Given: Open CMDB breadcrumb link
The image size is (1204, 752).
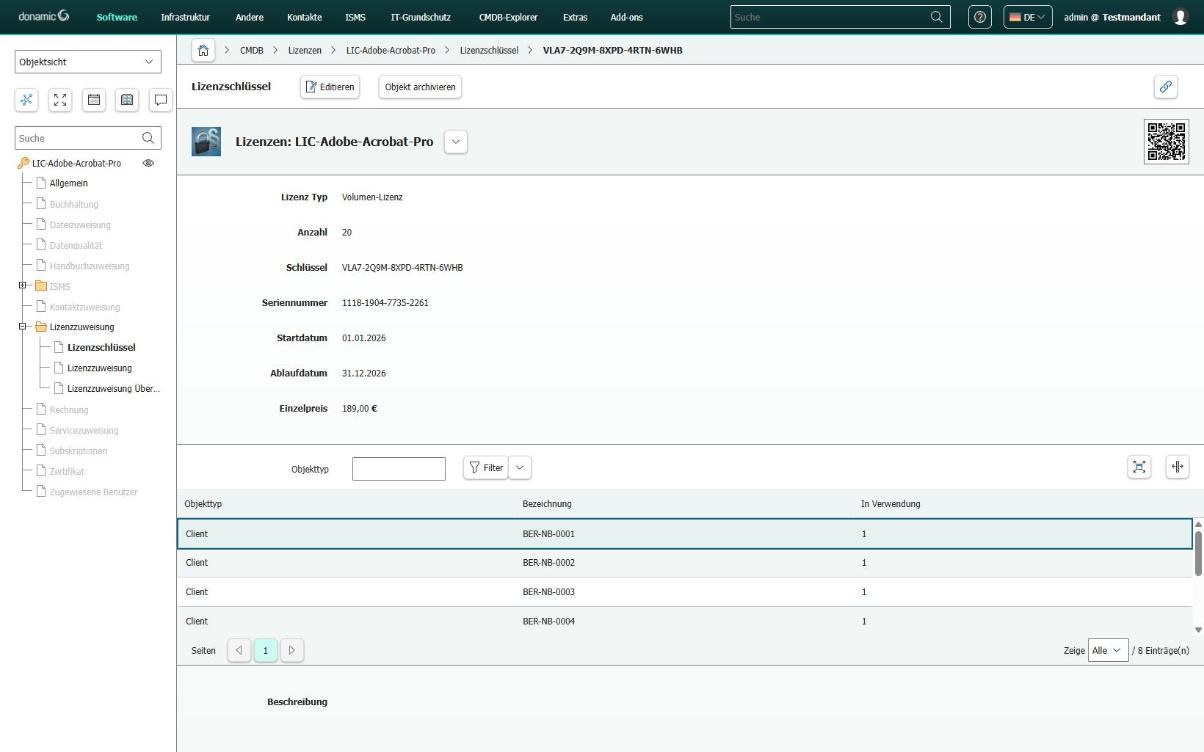Looking at the screenshot, I should pos(251,50).
